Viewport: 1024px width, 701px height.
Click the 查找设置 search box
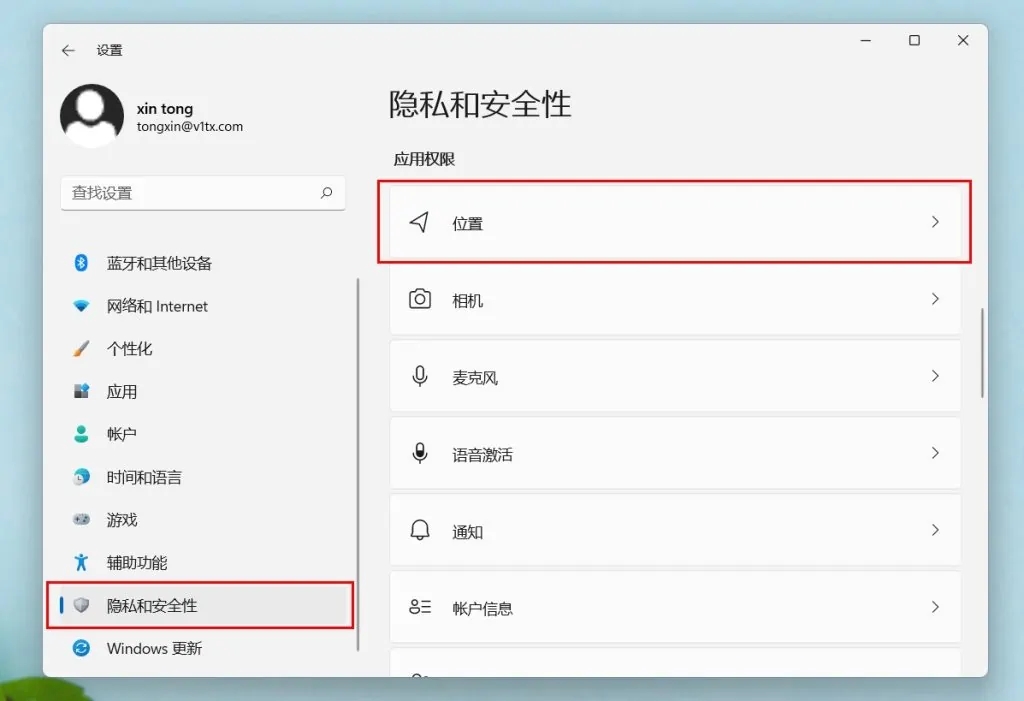click(x=190, y=193)
